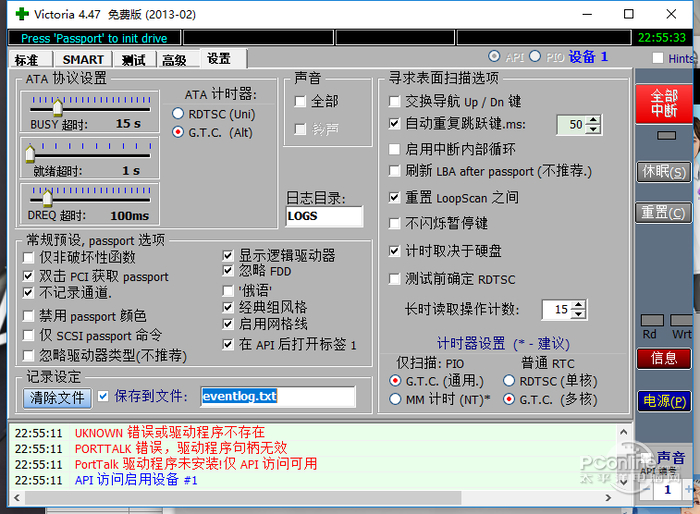The height and width of the screenshot is (514, 700).
Task: Decrease 长时读取操作计数 value
Action: (x=579, y=314)
